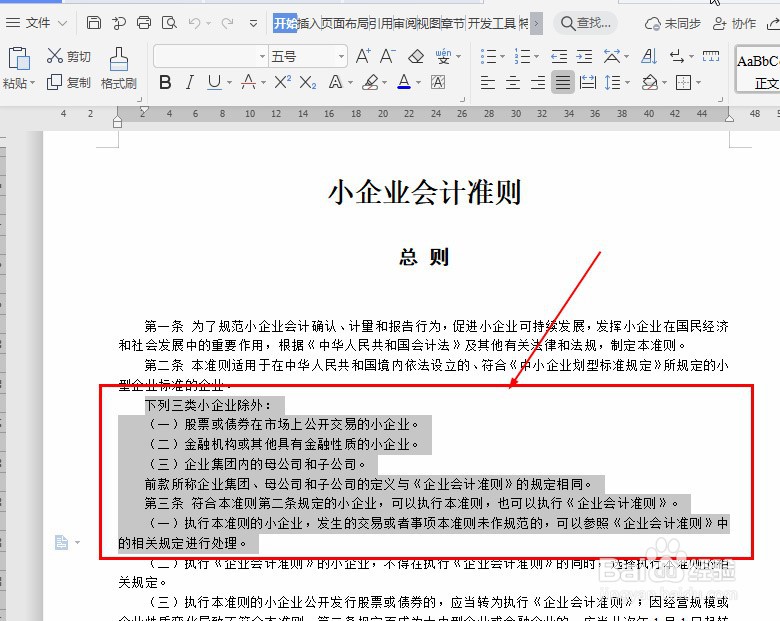Screen dimensions: 780x621
Task: Click the text effects outlined A icon
Action: 336,82
